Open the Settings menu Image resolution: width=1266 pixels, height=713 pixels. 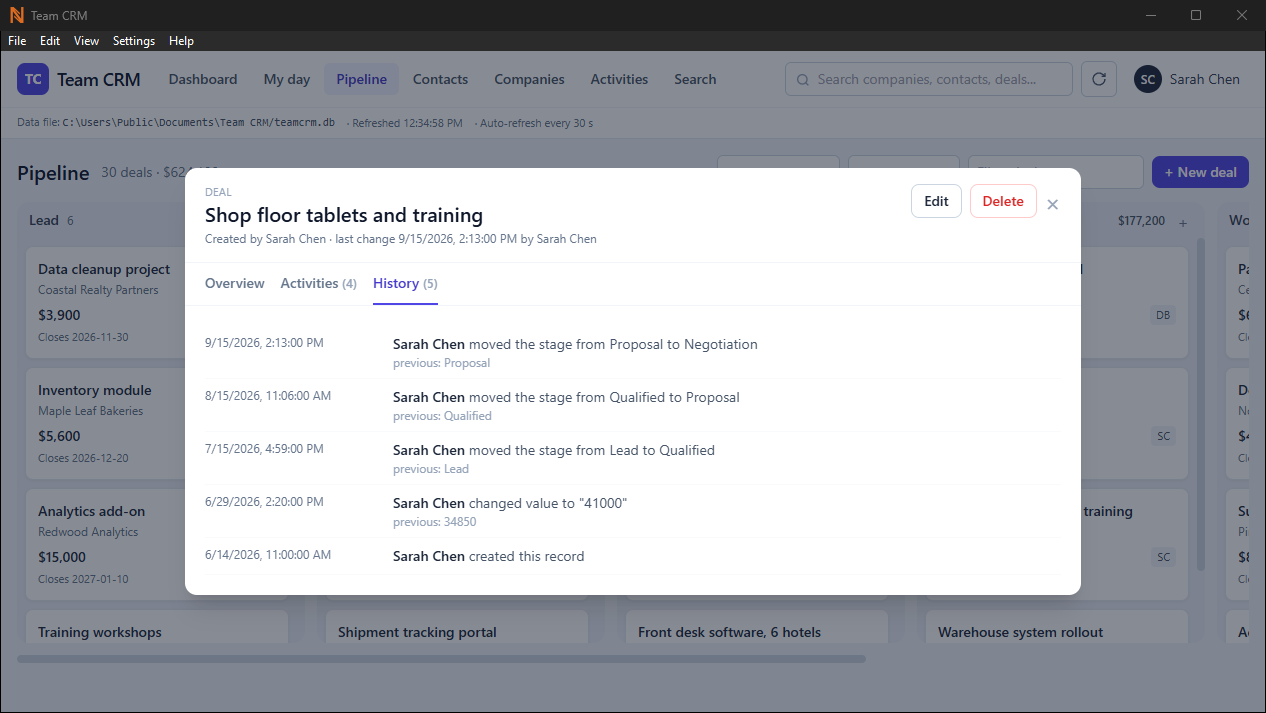coord(134,41)
